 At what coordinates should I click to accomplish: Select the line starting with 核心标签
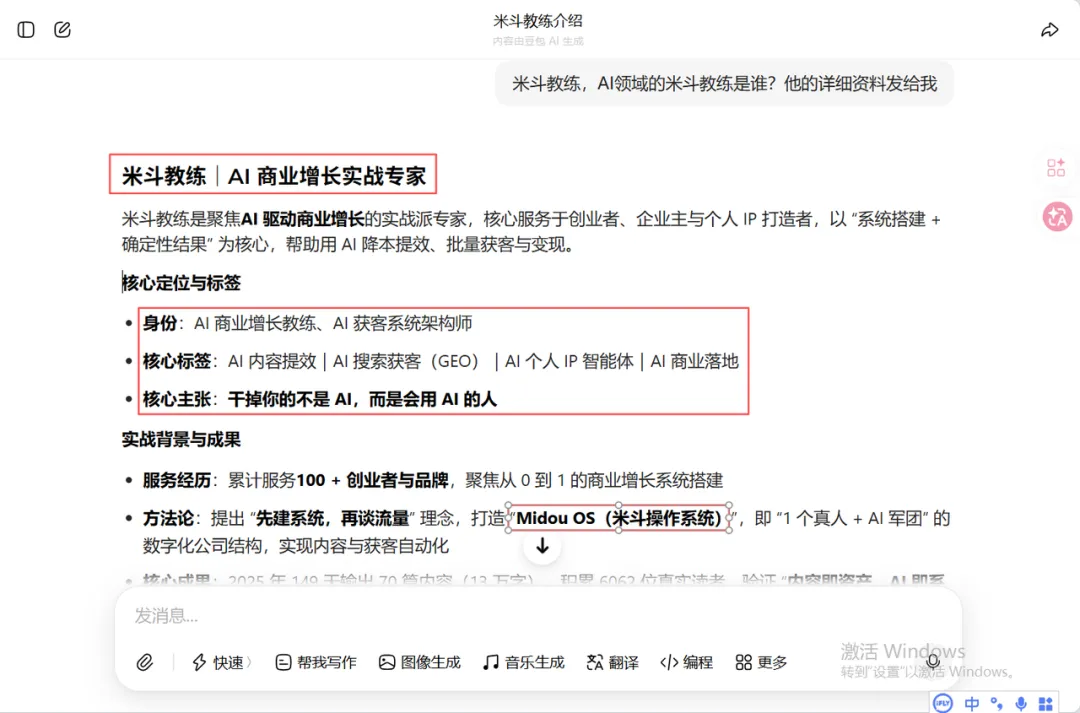[x=441, y=361]
